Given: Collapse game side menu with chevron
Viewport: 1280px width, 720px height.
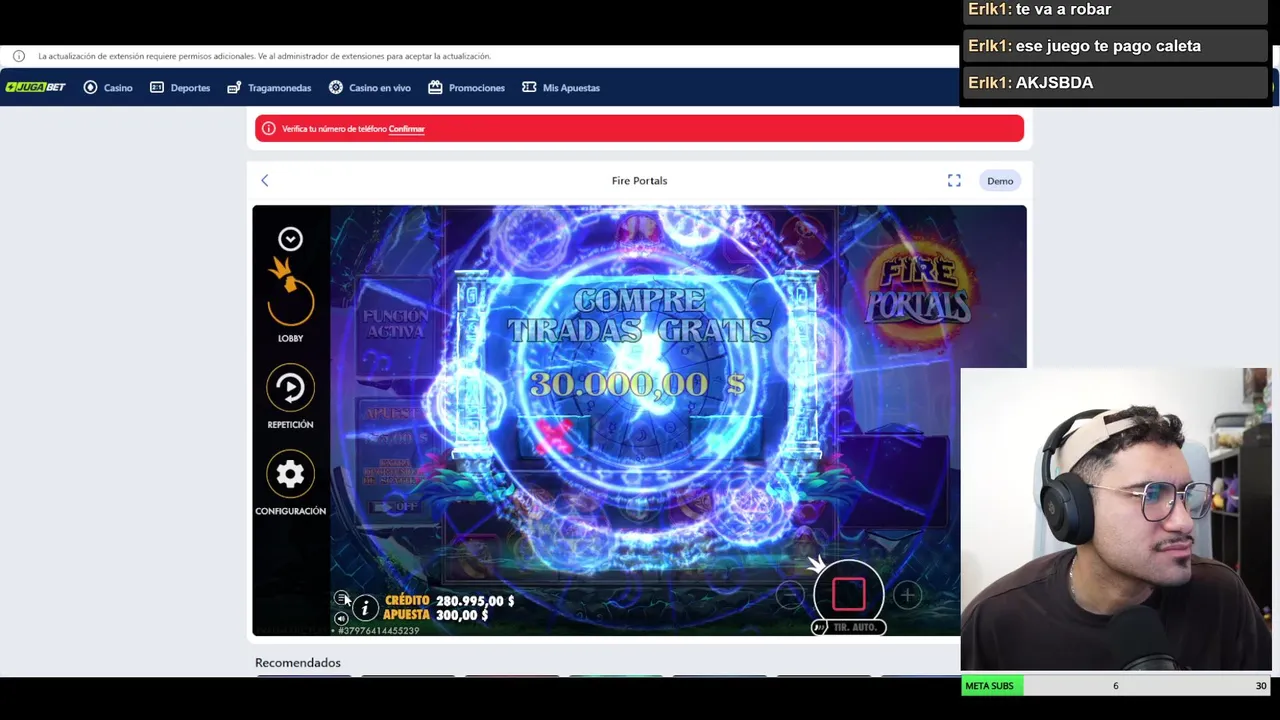Looking at the screenshot, I should pyautogui.click(x=290, y=239).
